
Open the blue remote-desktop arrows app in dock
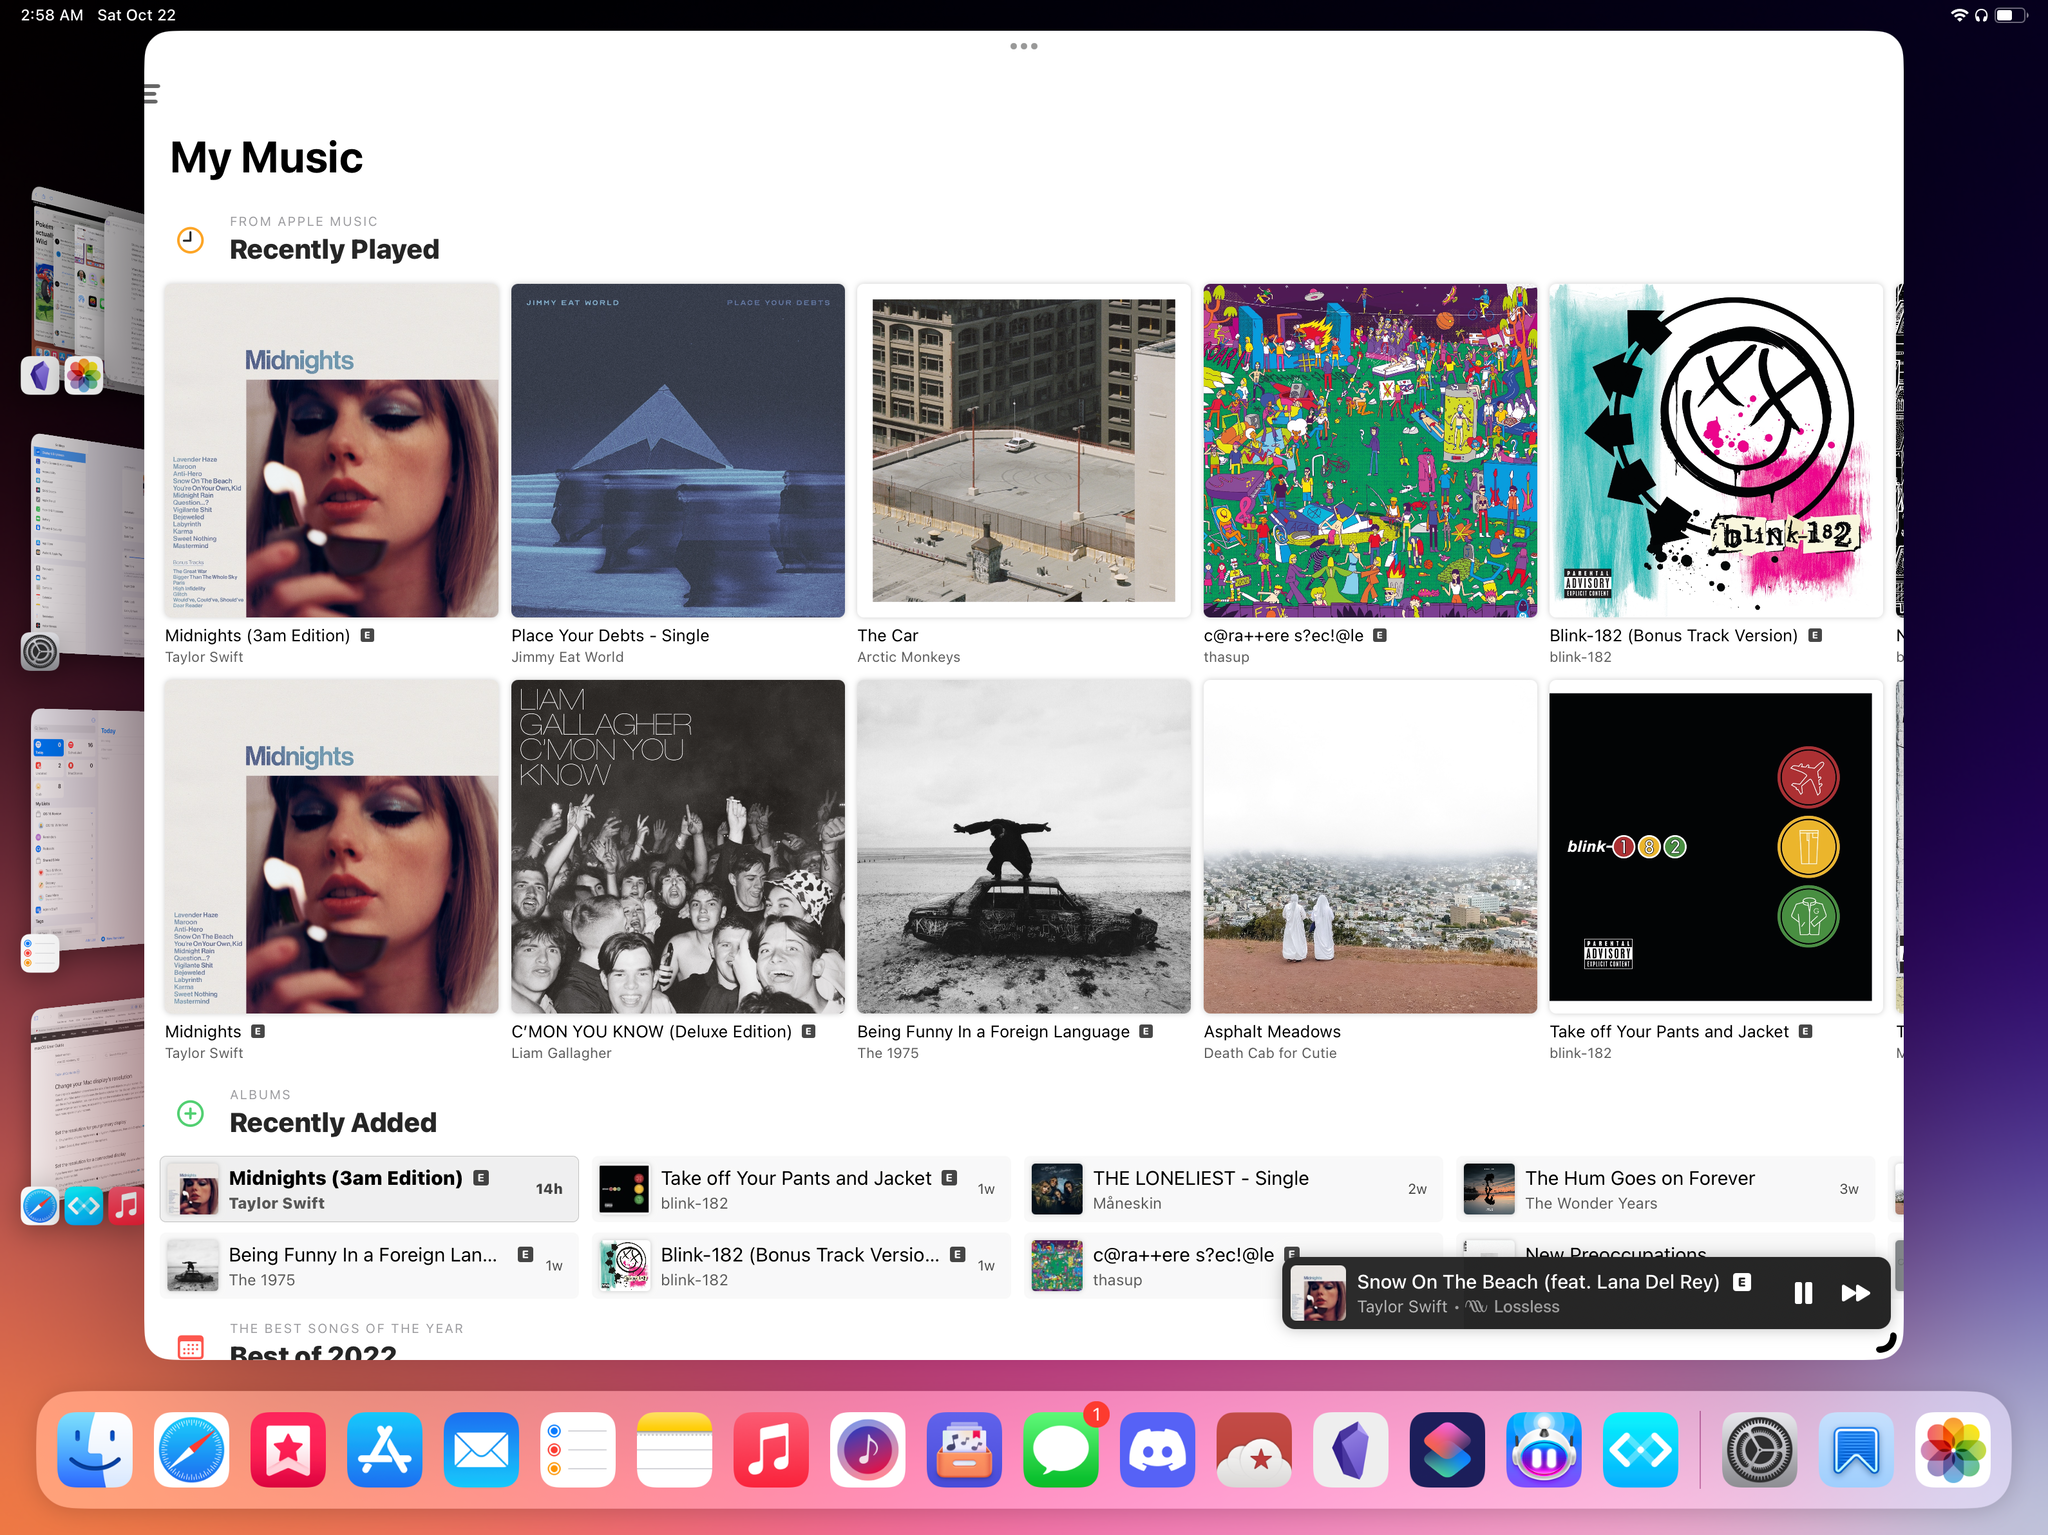coord(1641,1450)
